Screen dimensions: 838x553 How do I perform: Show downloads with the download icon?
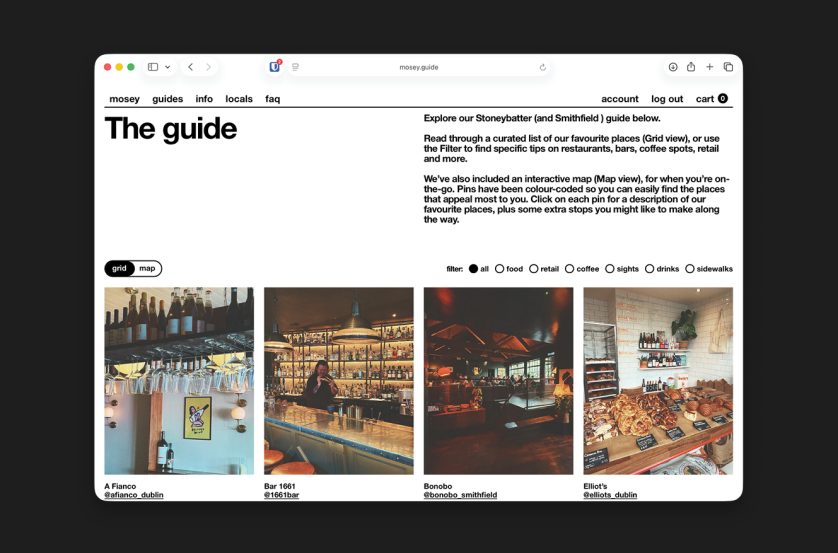tap(673, 67)
